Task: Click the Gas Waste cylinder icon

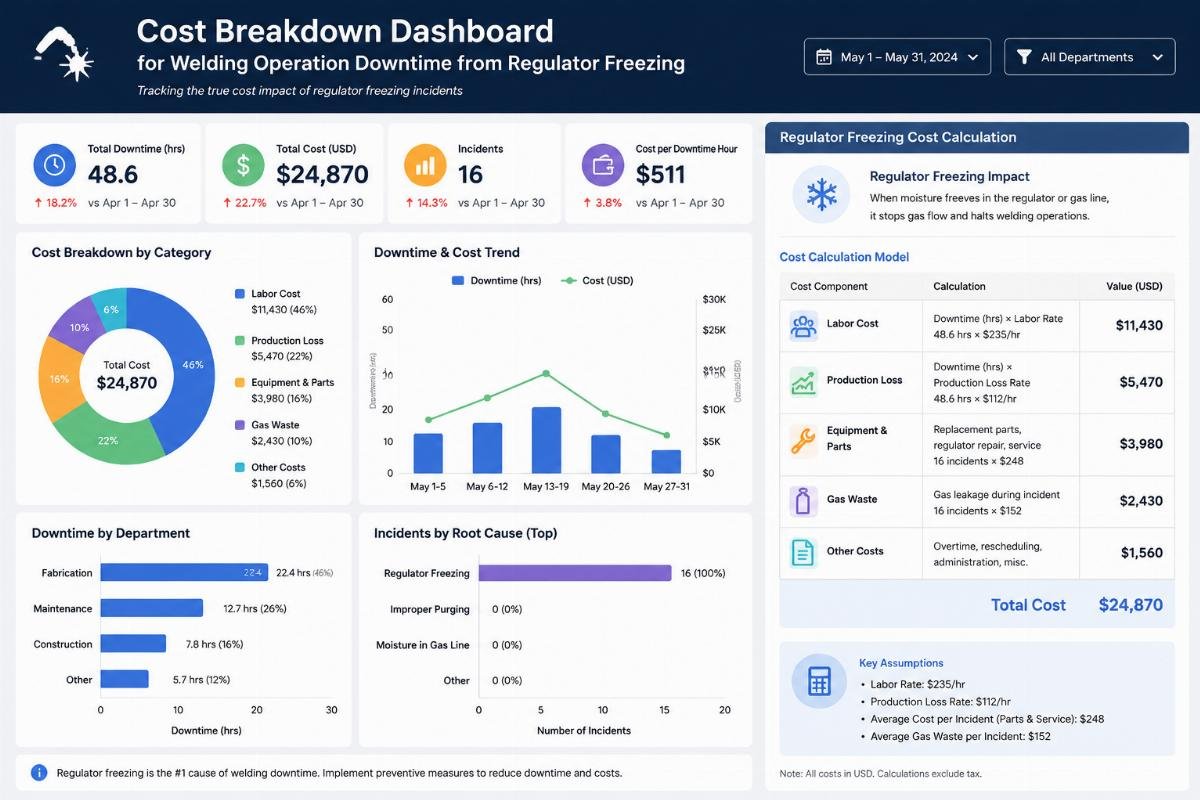Action: tap(803, 500)
